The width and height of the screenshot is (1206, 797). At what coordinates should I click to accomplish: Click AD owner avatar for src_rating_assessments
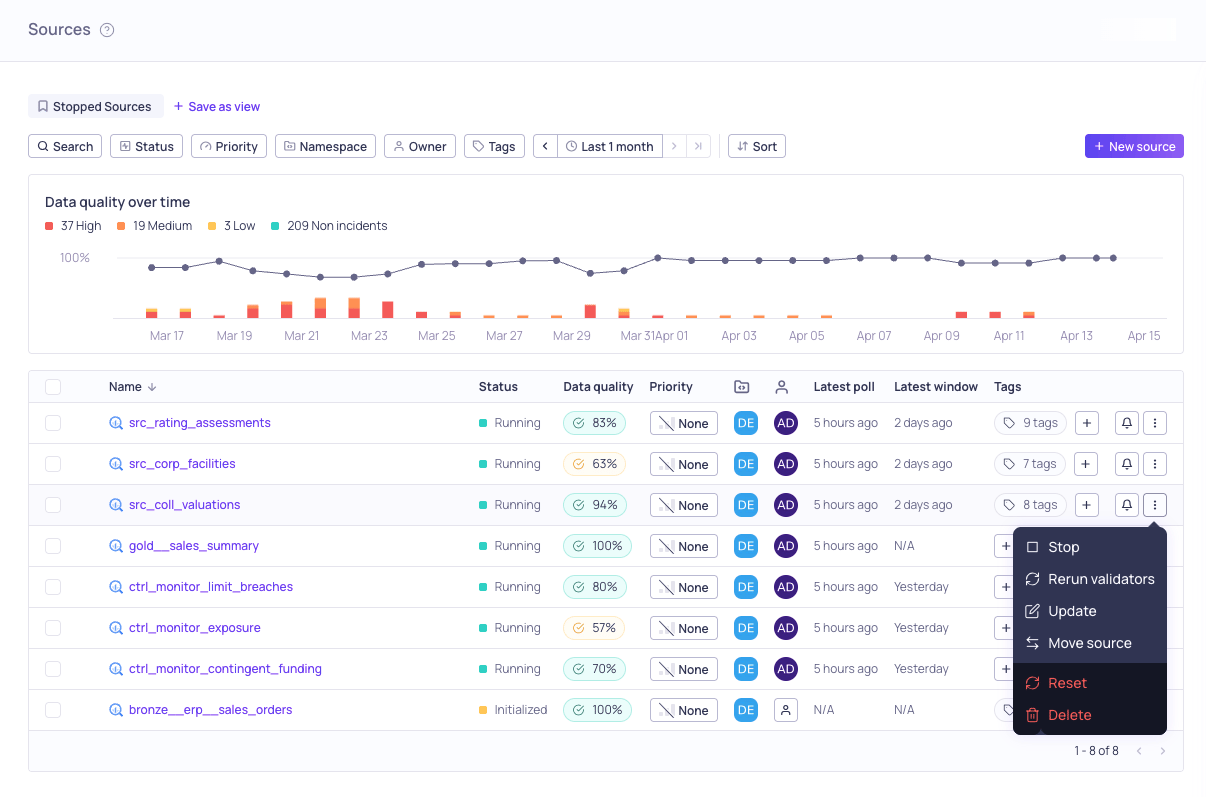tap(786, 423)
